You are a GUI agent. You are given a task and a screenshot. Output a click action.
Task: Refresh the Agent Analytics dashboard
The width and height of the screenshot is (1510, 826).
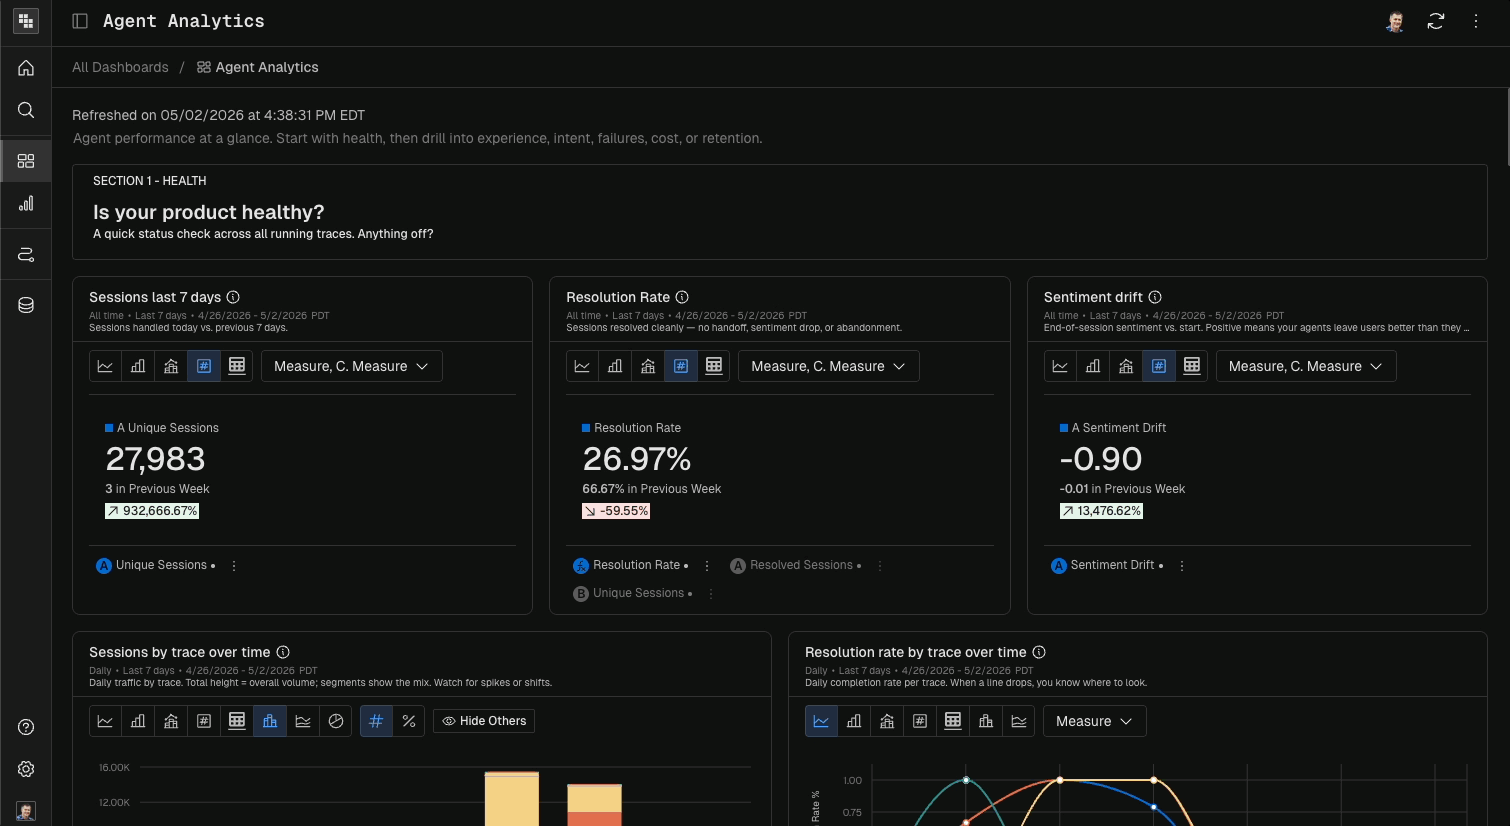[1436, 21]
